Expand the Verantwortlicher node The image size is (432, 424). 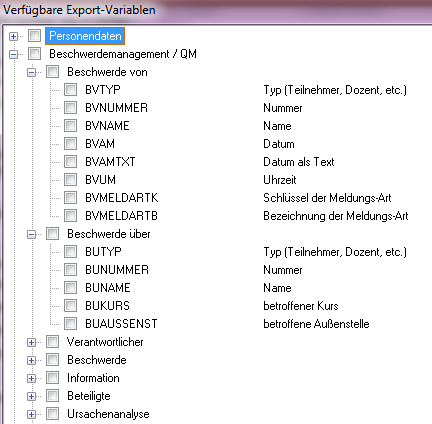31,342
